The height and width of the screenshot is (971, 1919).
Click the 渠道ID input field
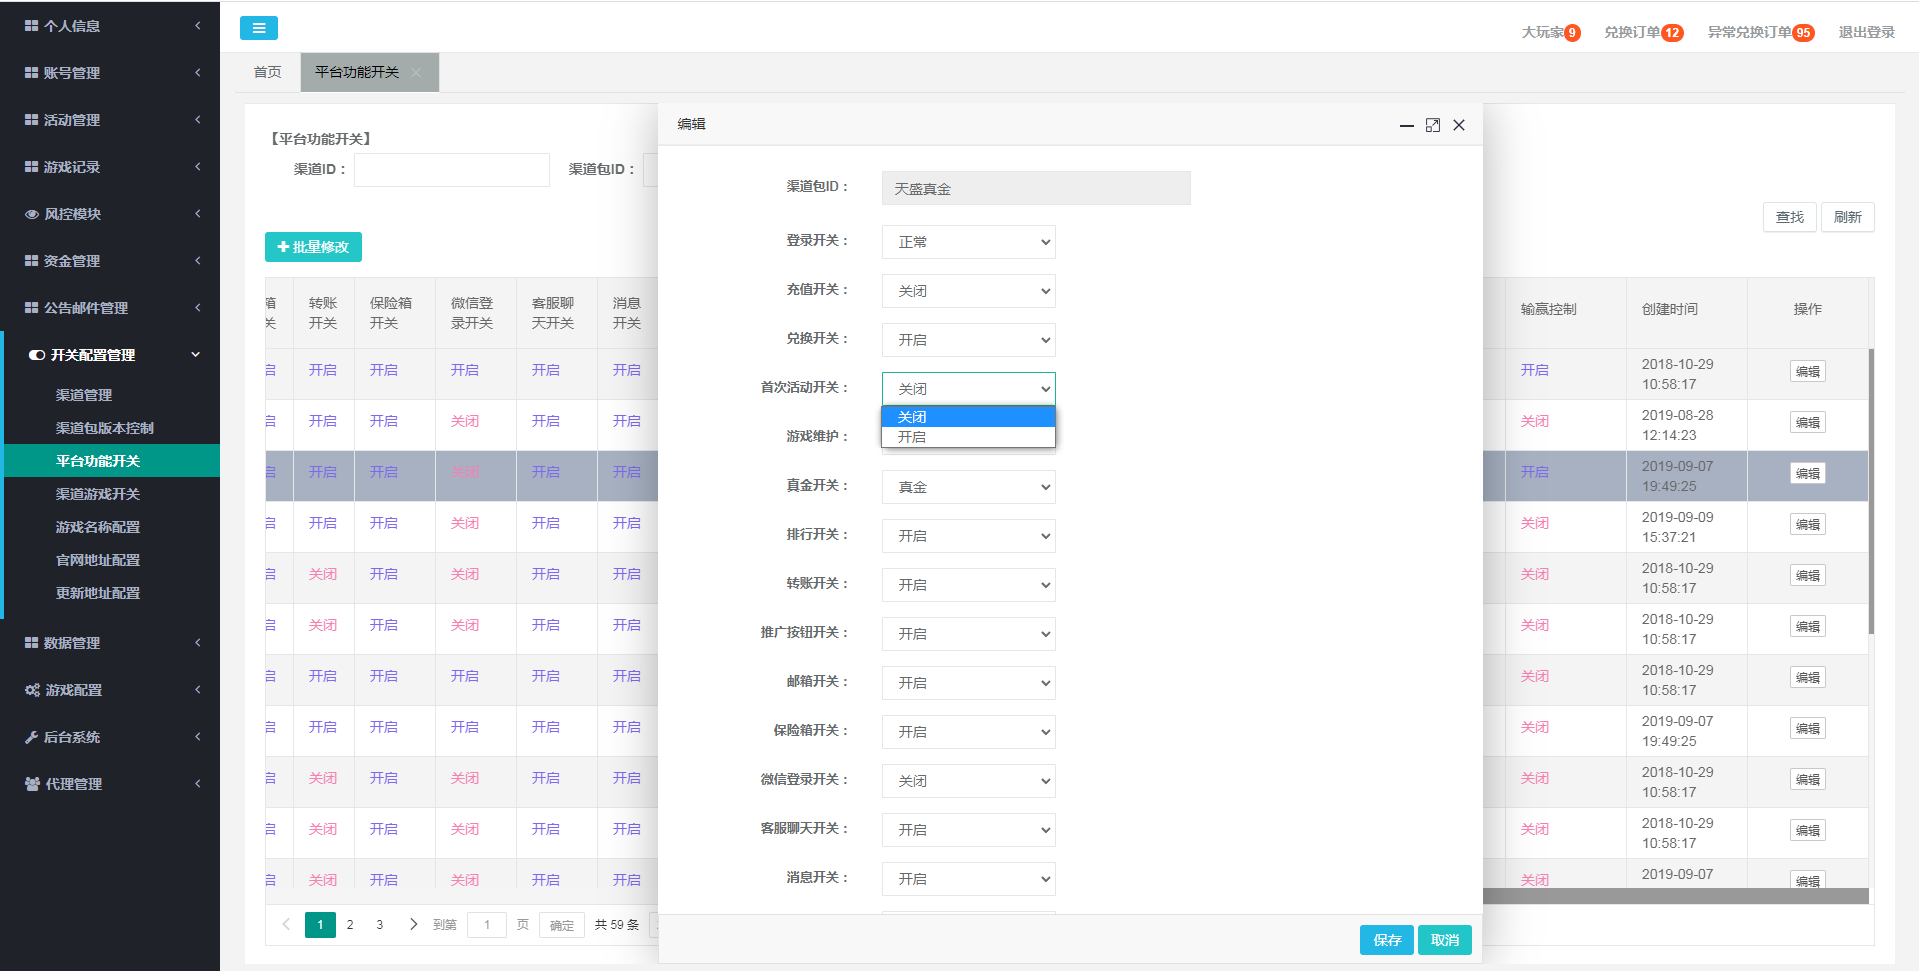click(451, 170)
